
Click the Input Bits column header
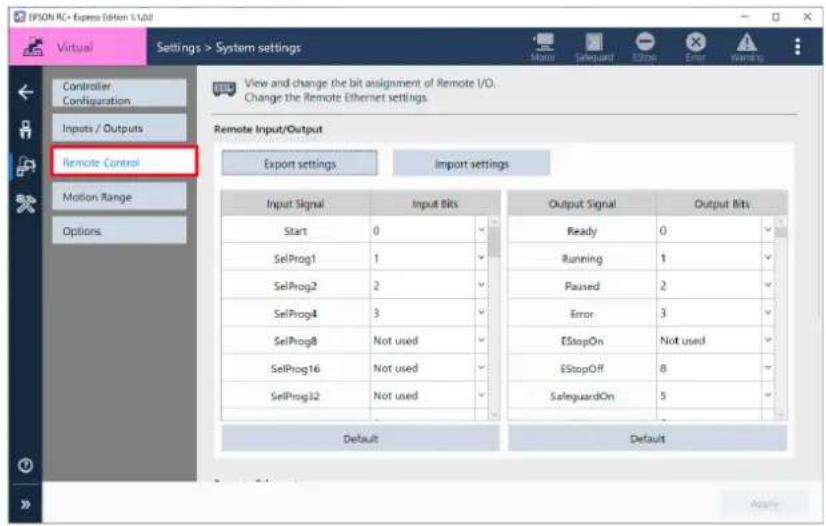pos(435,204)
